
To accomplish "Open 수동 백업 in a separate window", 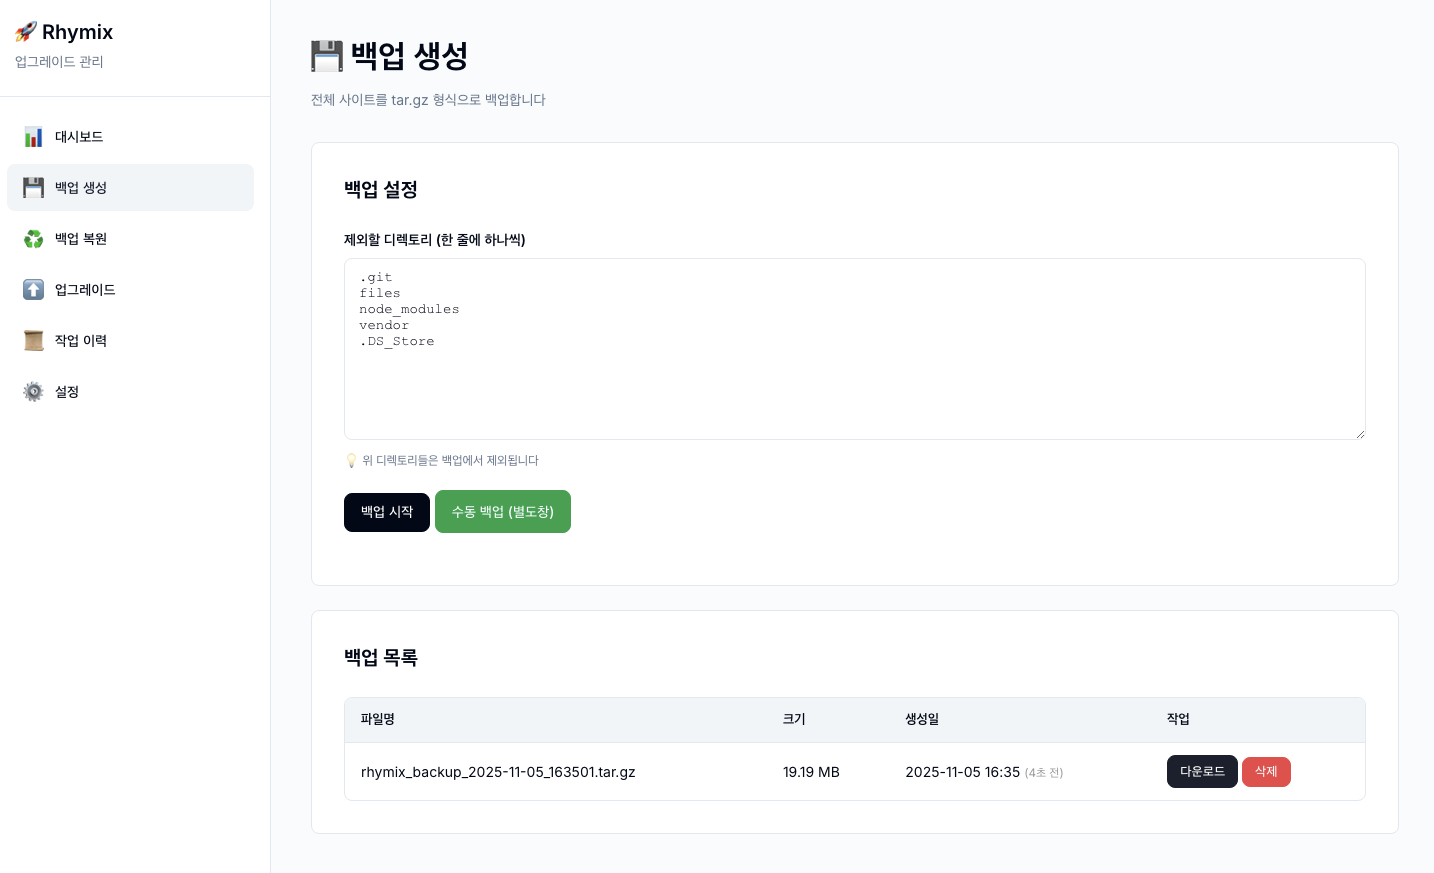I will (503, 511).
